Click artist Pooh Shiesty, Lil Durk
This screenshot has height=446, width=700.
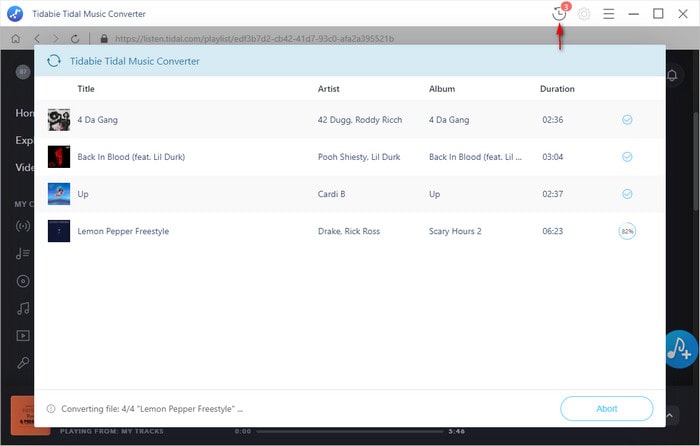coord(359,157)
